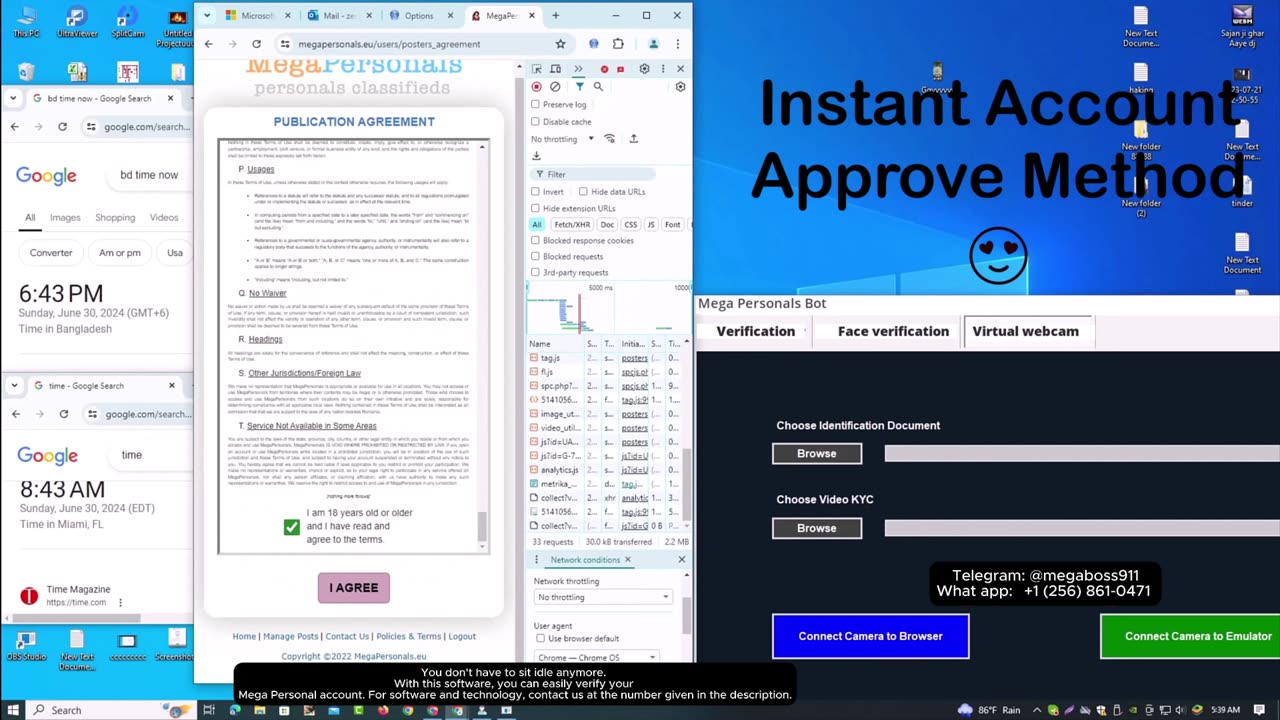Browse for Identification Document

point(817,454)
